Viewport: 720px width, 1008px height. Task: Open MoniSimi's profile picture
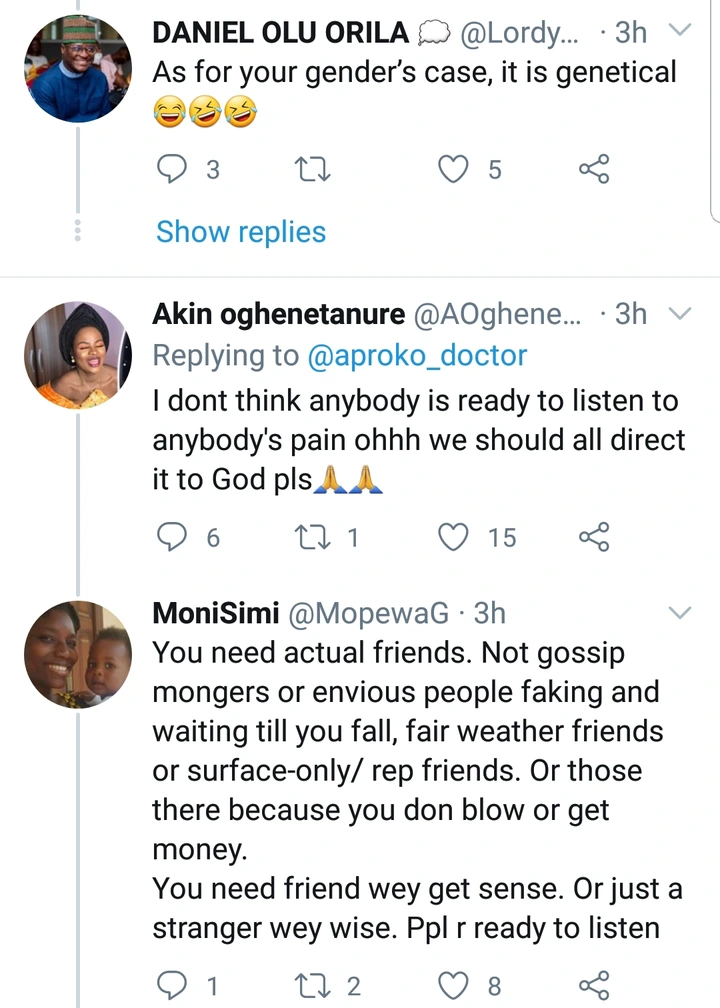[x=77, y=650]
